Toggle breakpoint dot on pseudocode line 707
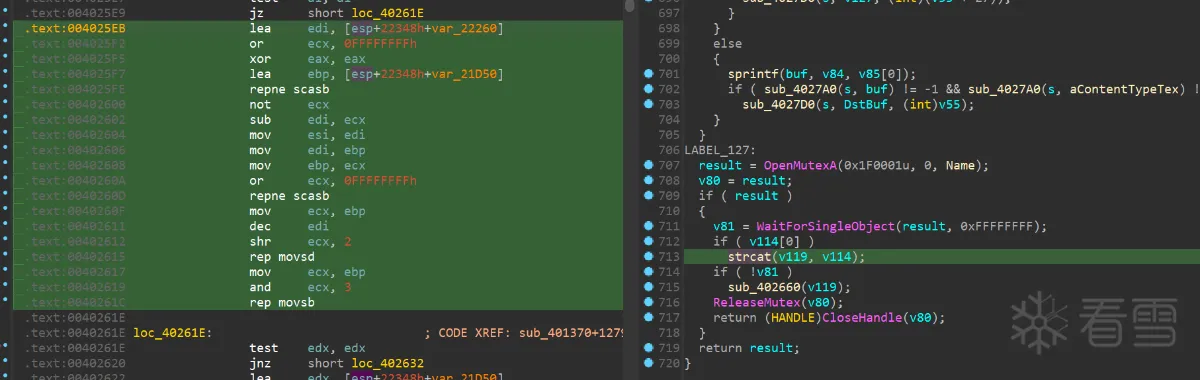 [x=649, y=165]
